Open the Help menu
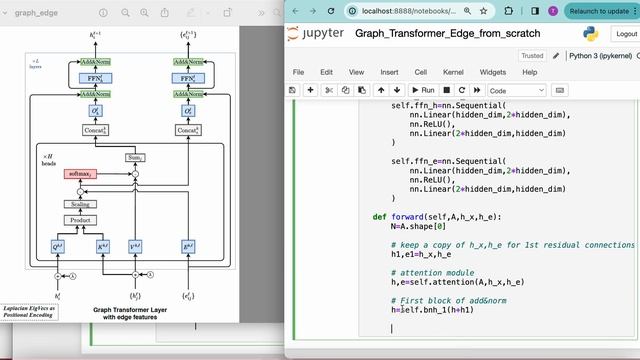 [x=529, y=72]
